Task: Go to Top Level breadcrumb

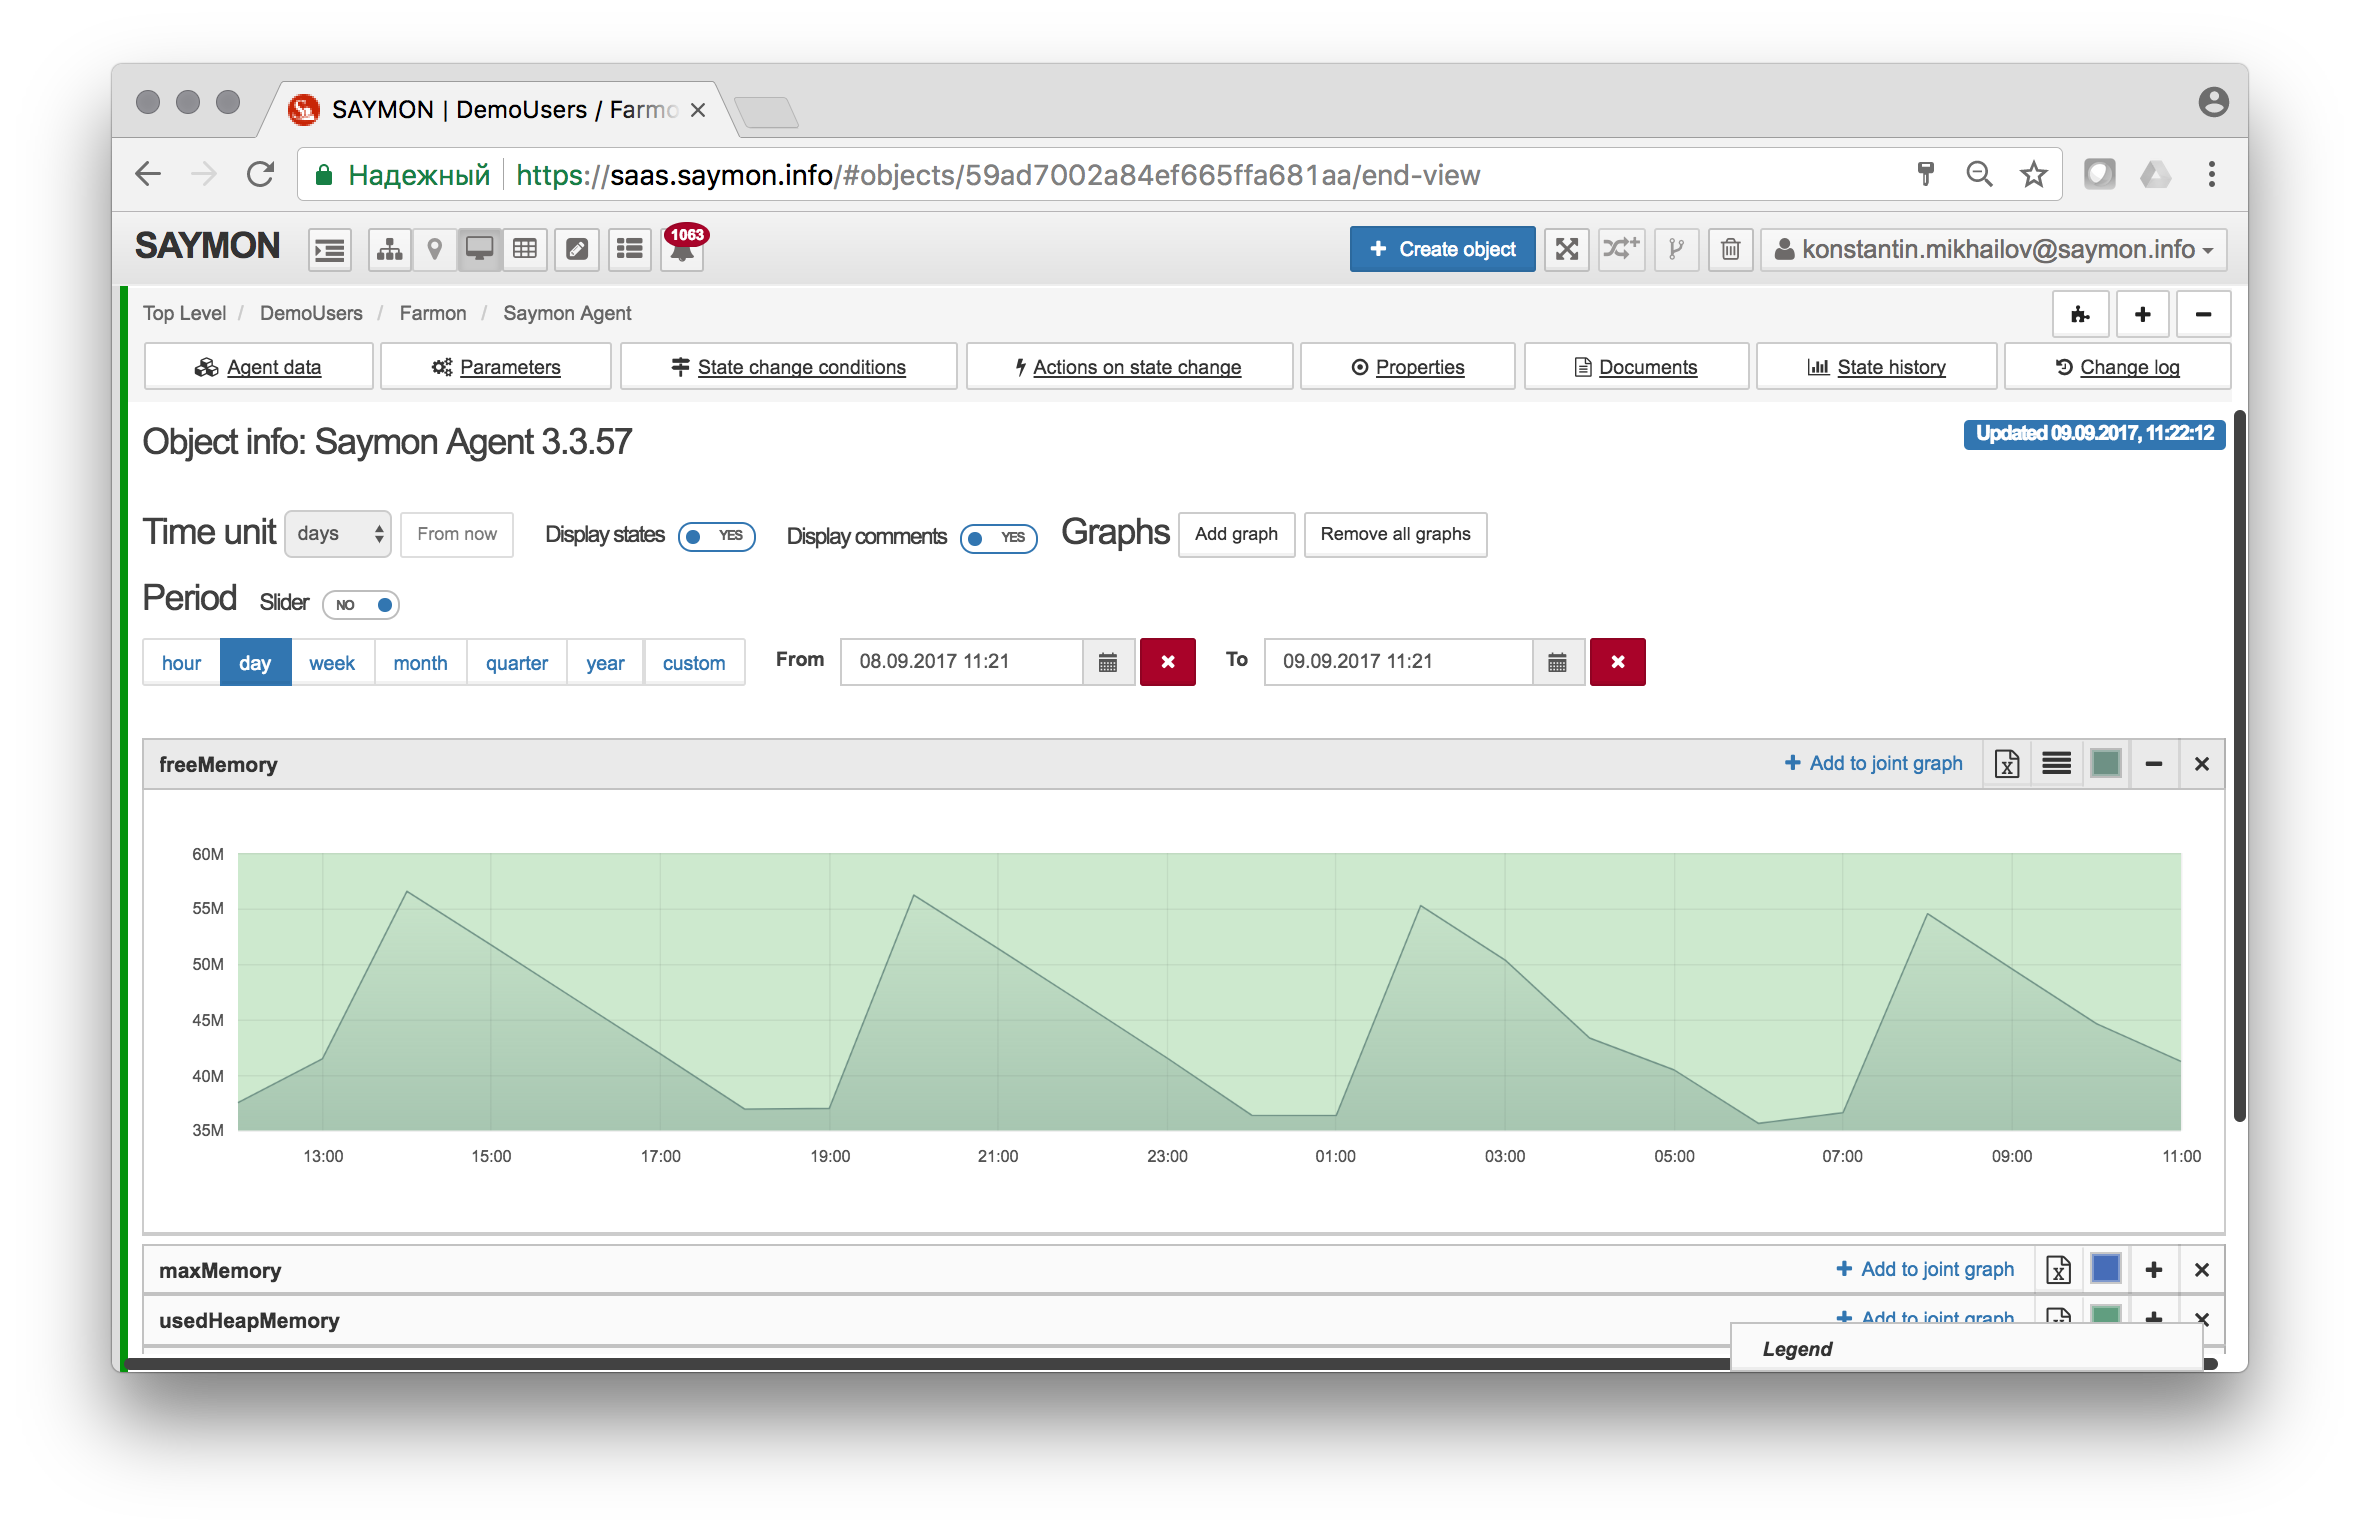Action: [185, 314]
